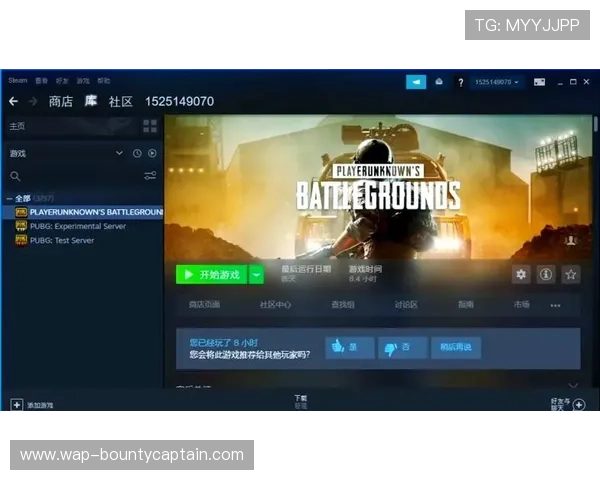Click the 否 recommend button

403,348
